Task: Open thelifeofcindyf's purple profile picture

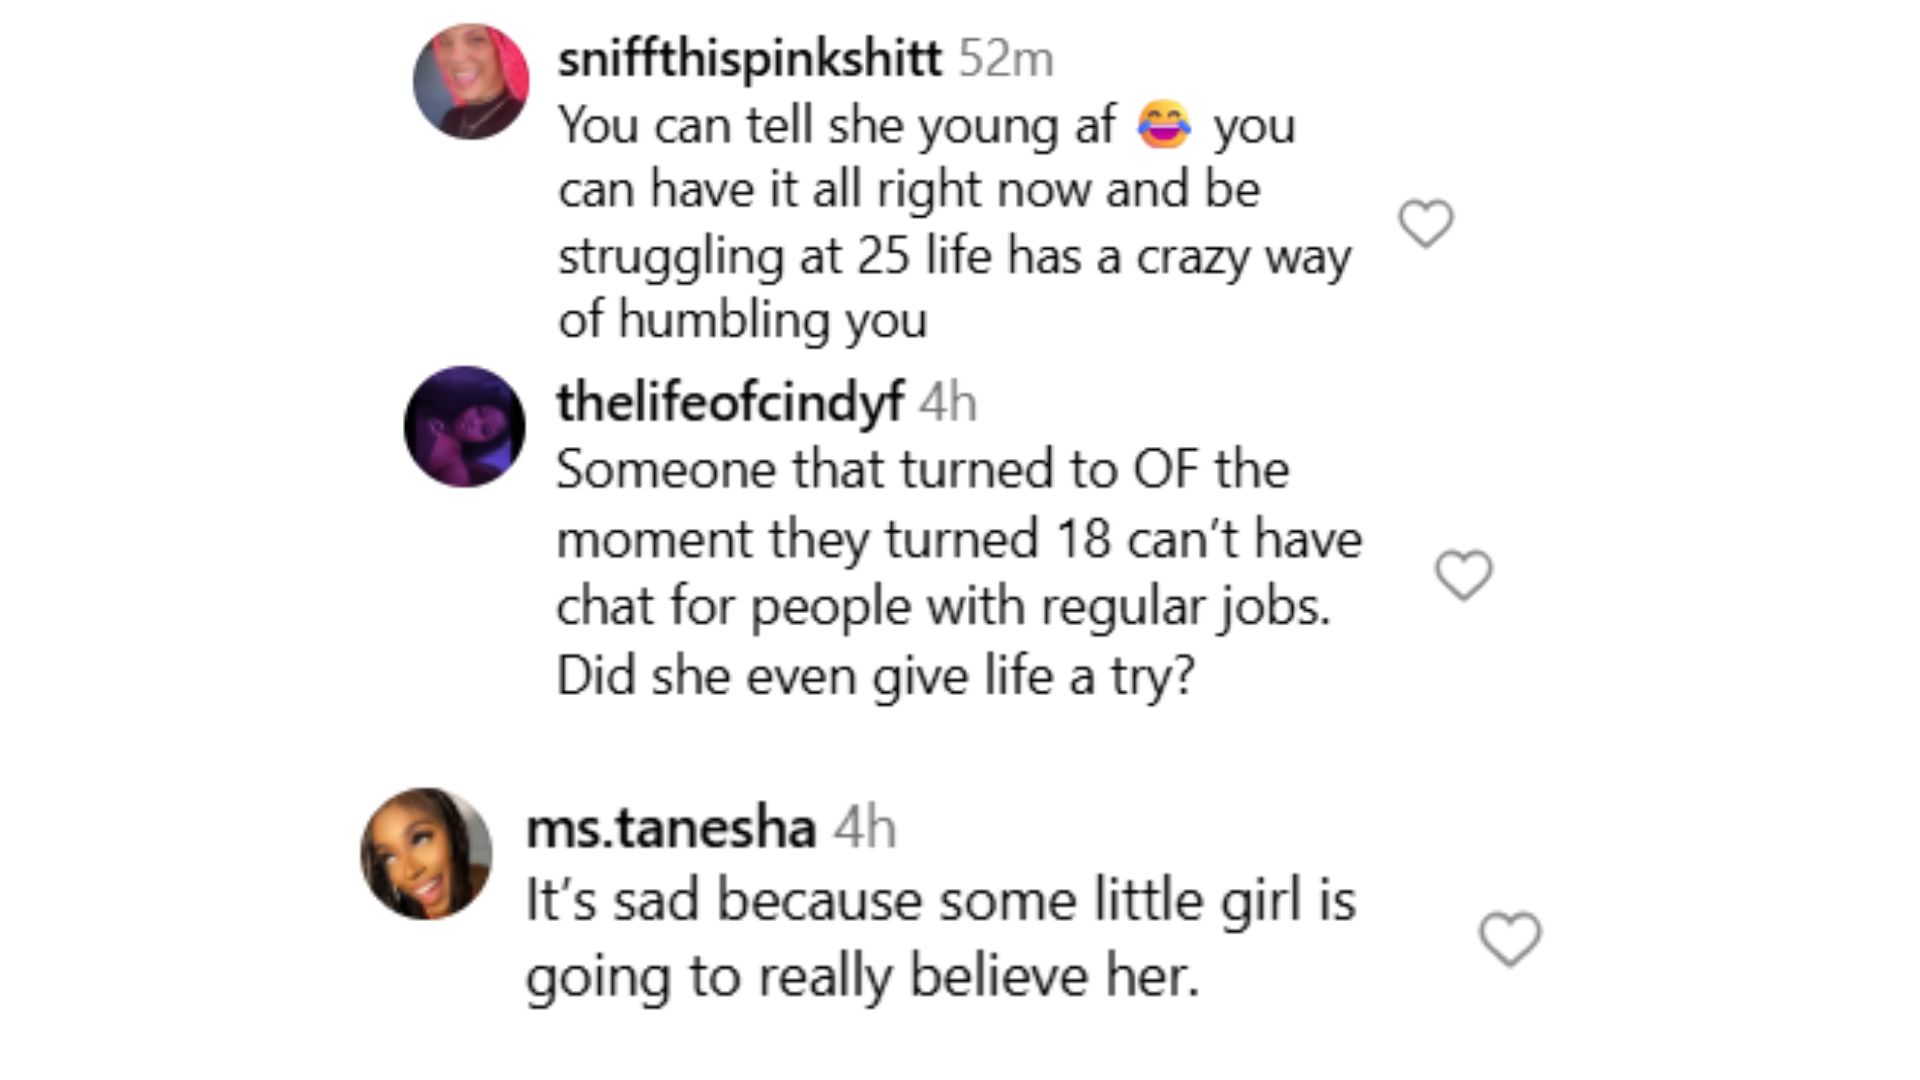Action: [x=464, y=427]
